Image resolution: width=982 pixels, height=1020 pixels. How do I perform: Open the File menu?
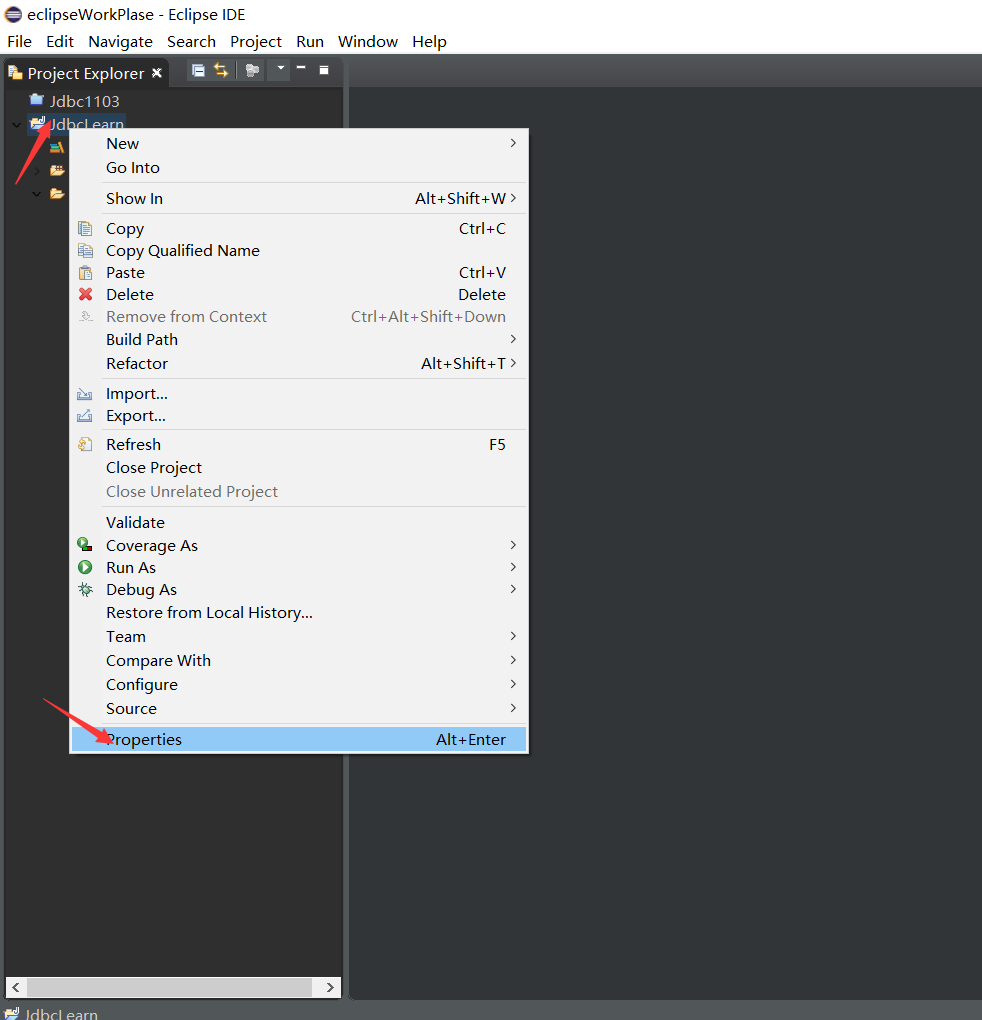20,42
